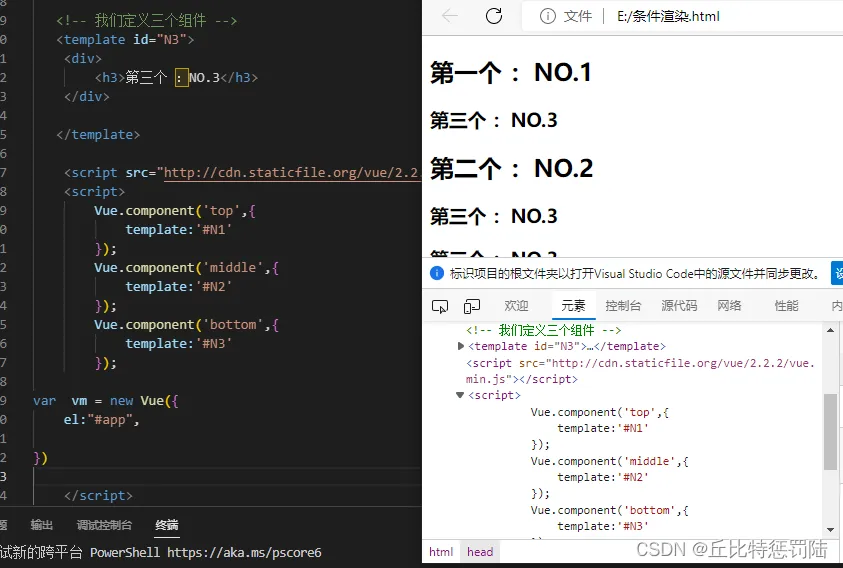Screen dimensions: 843x568
Task: Switch to the 性能 DevTools tab
Action: [786, 306]
